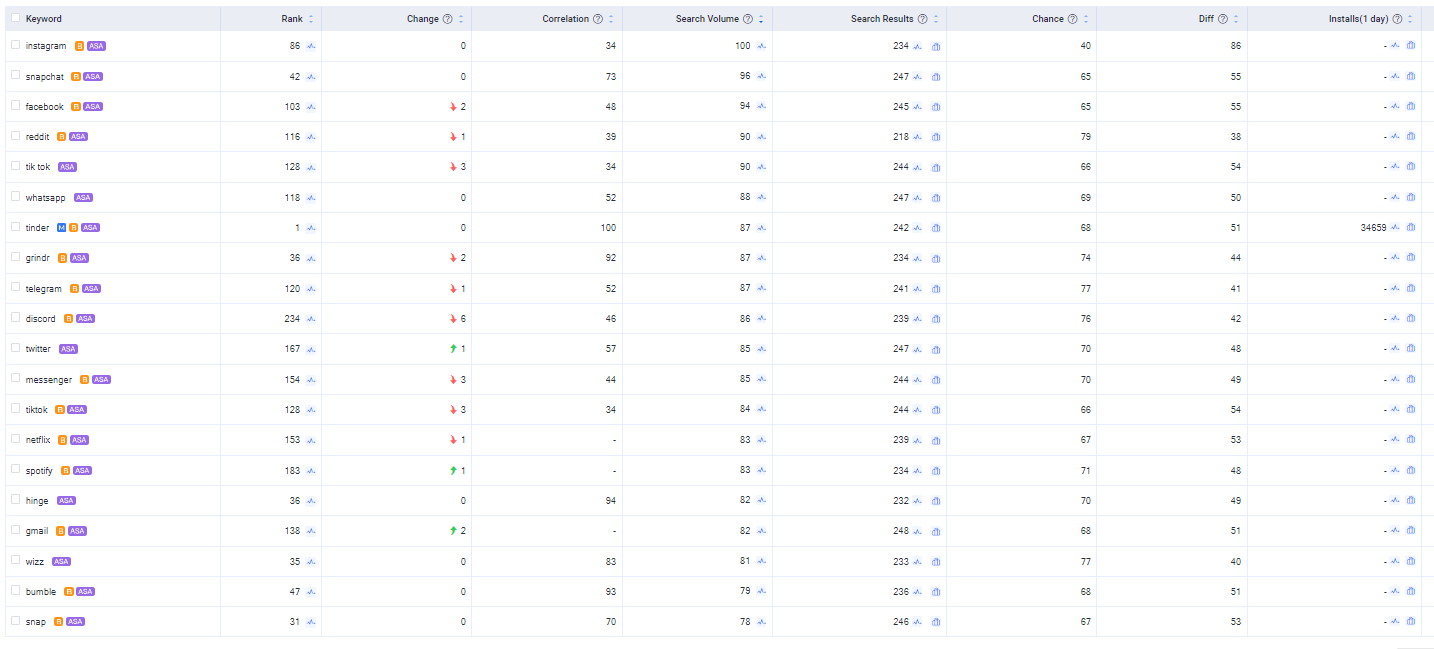Check the tinder row checkbox
The image size is (1434, 649).
pyautogui.click(x=15, y=227)
